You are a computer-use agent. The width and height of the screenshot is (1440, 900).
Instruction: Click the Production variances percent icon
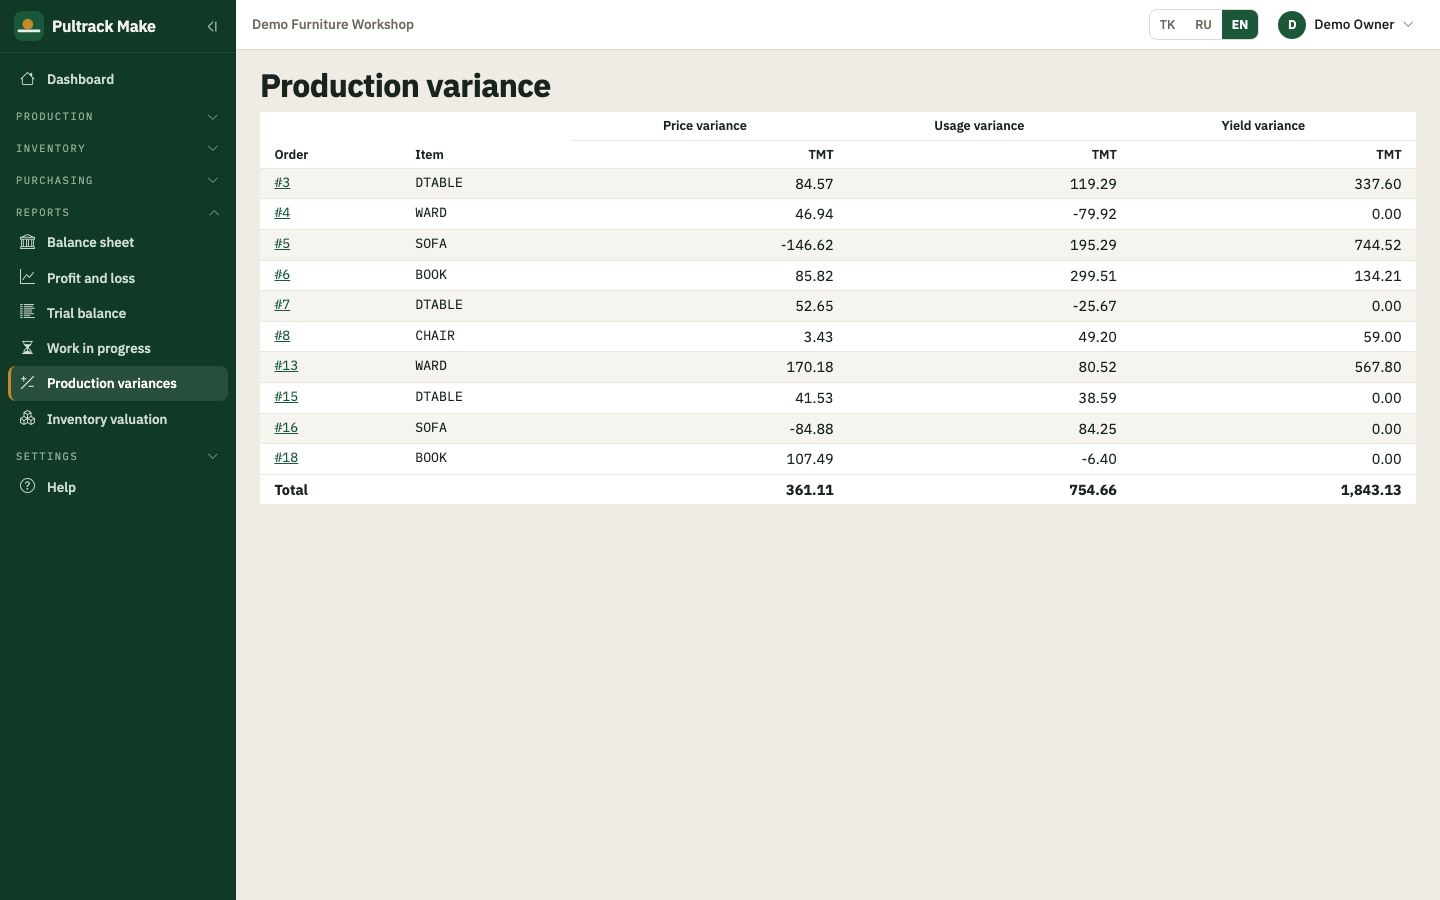(28, 383)
